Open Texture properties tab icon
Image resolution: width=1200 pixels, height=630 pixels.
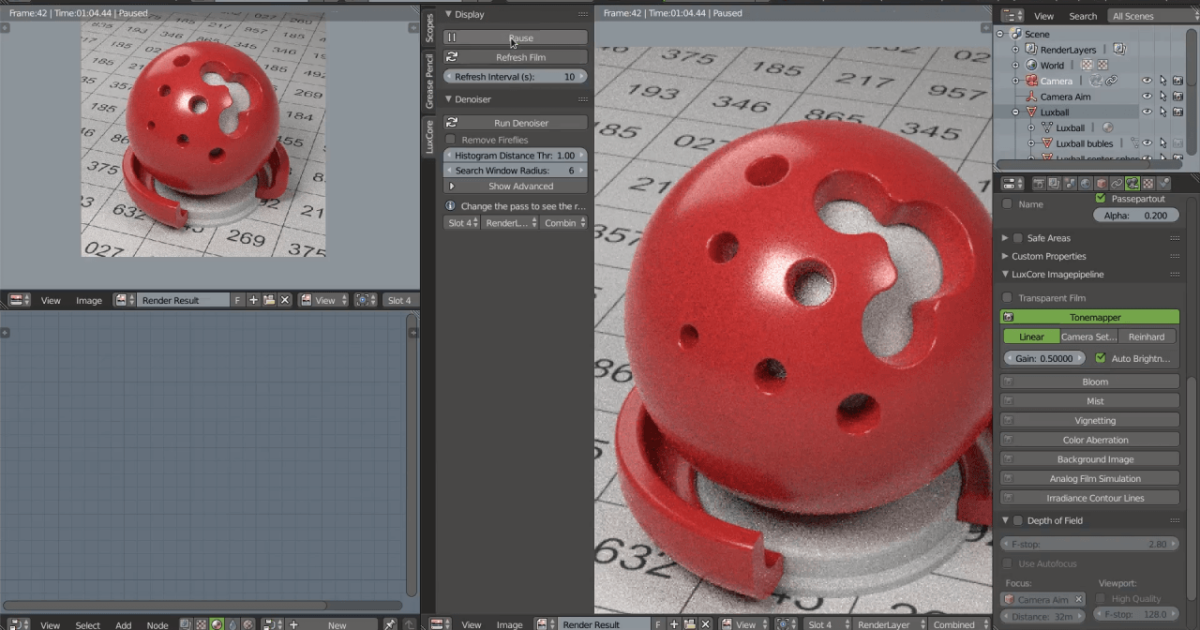tap(1149, 183)
